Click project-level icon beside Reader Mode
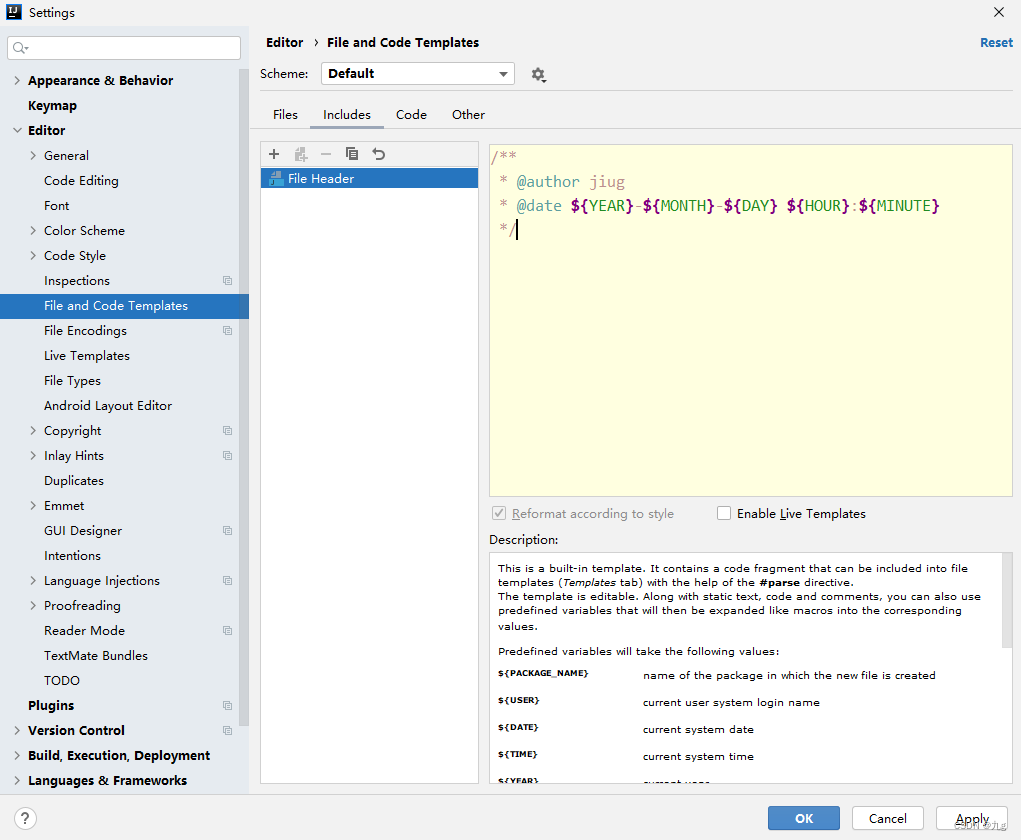This screenshot has width=1021, height=840. pos(227,630)
